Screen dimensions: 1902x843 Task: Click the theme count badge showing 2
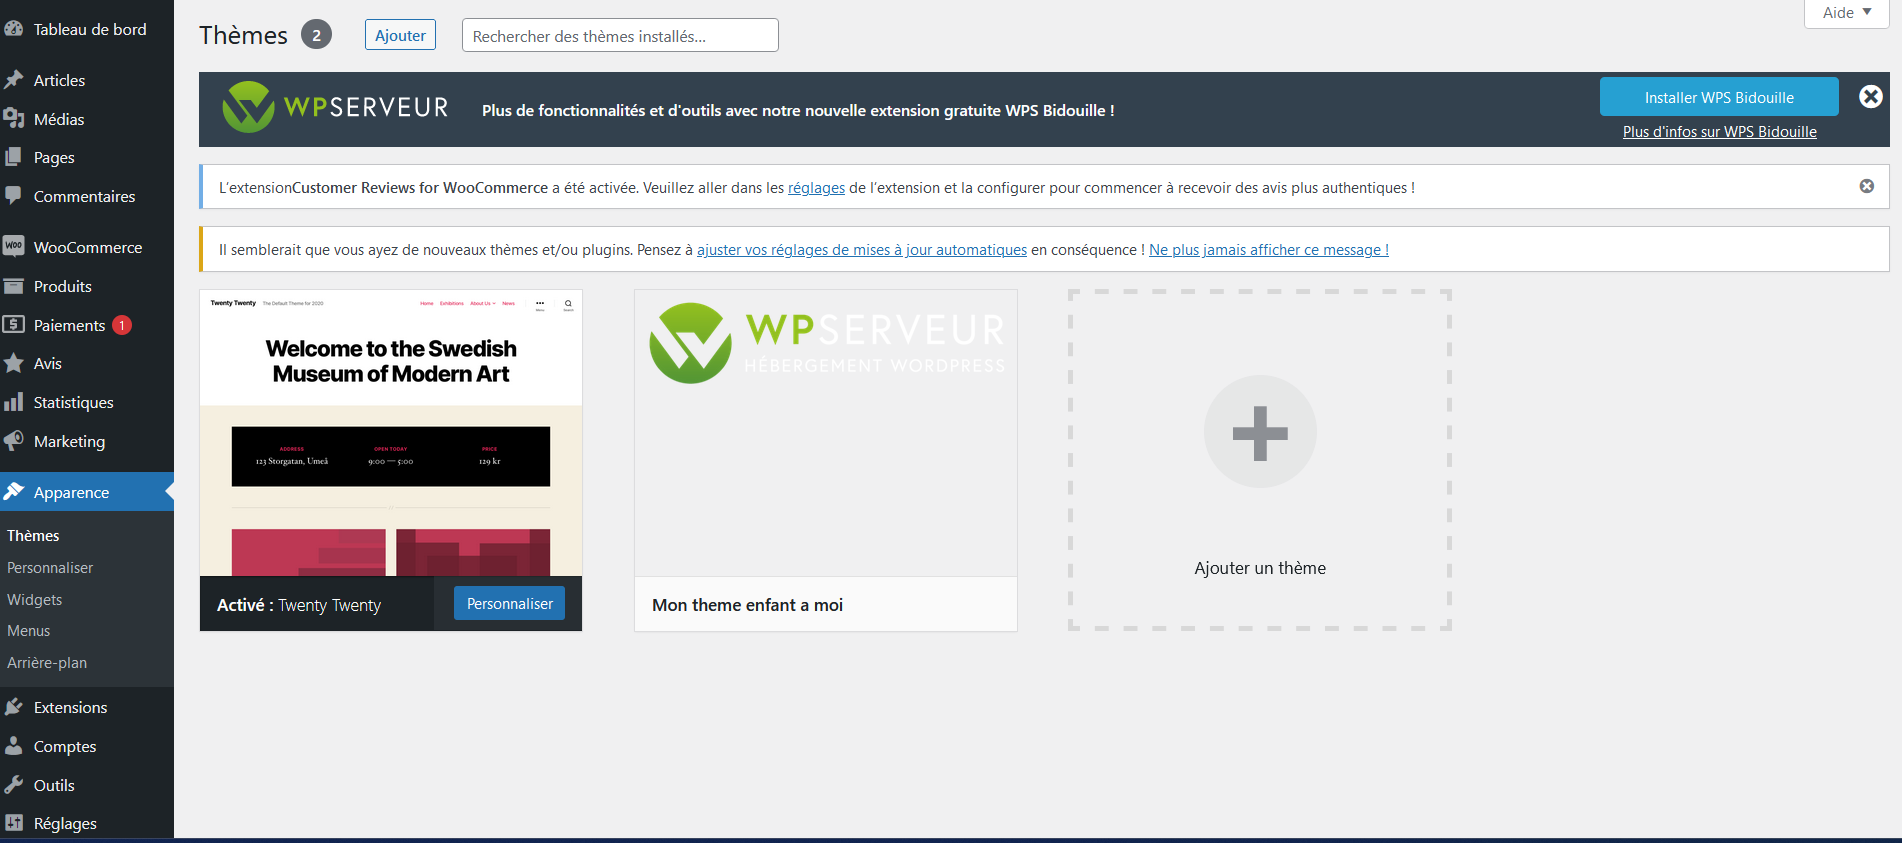tap(316, 35)
